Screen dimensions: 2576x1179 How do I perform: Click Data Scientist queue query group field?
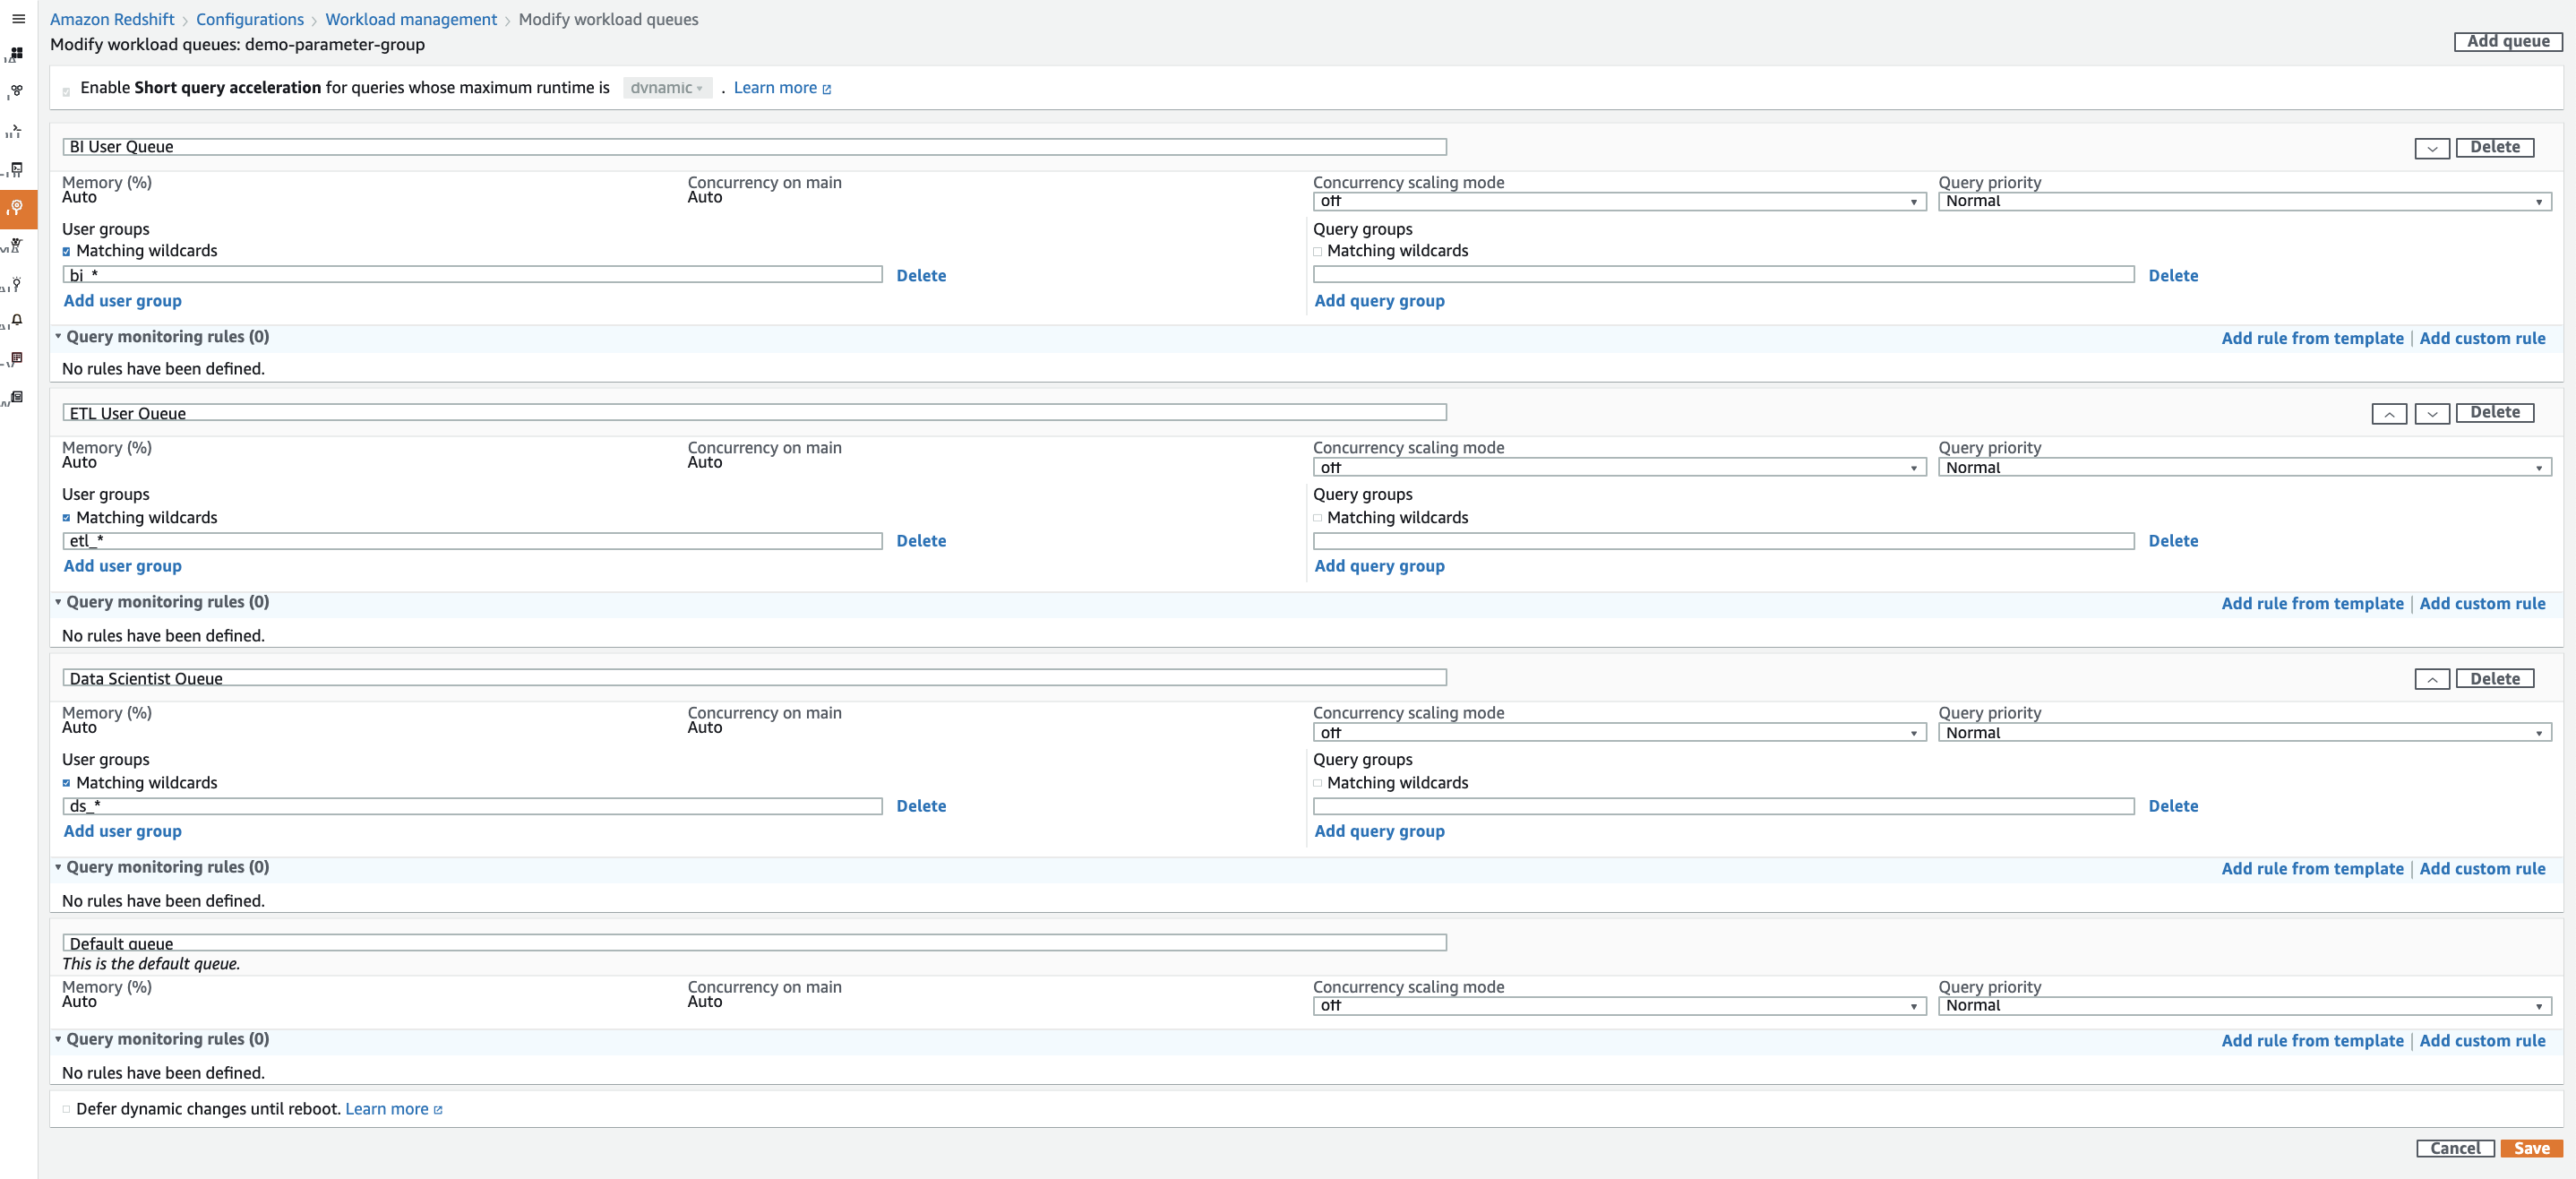click(1724, 806)
